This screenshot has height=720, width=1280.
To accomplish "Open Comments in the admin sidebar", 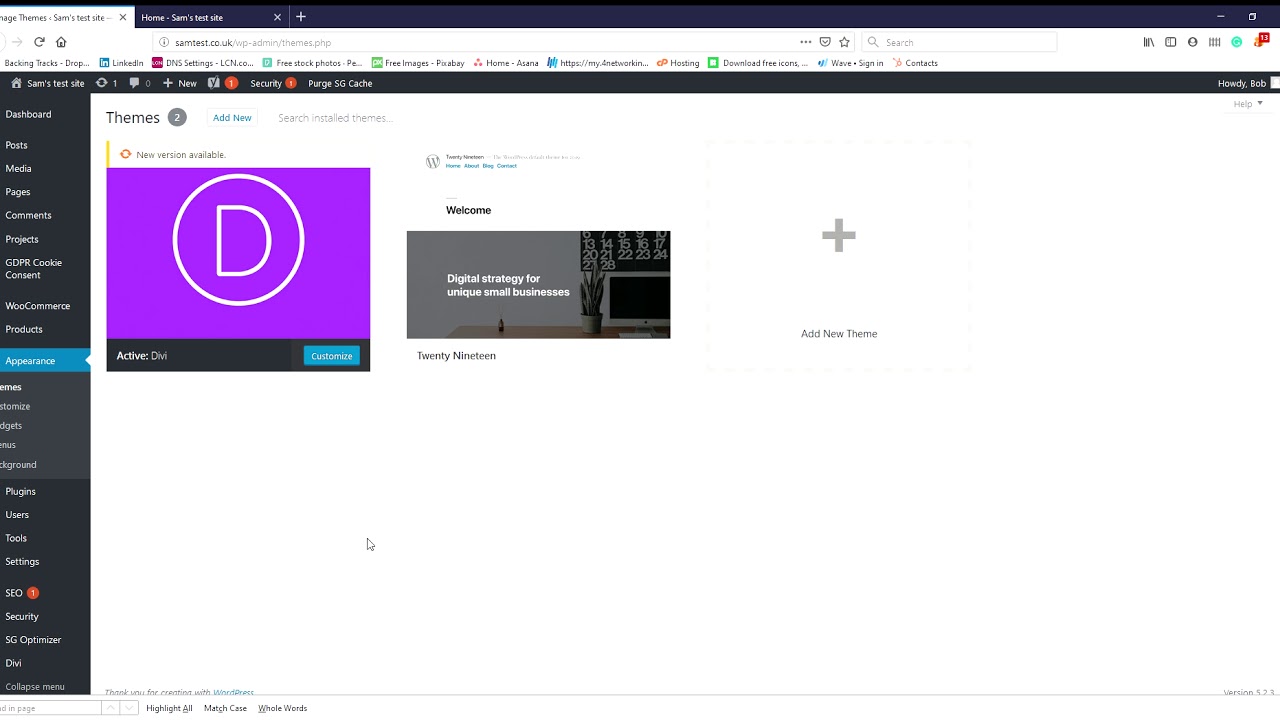I will pyautogui.click(x=28, y=215).
